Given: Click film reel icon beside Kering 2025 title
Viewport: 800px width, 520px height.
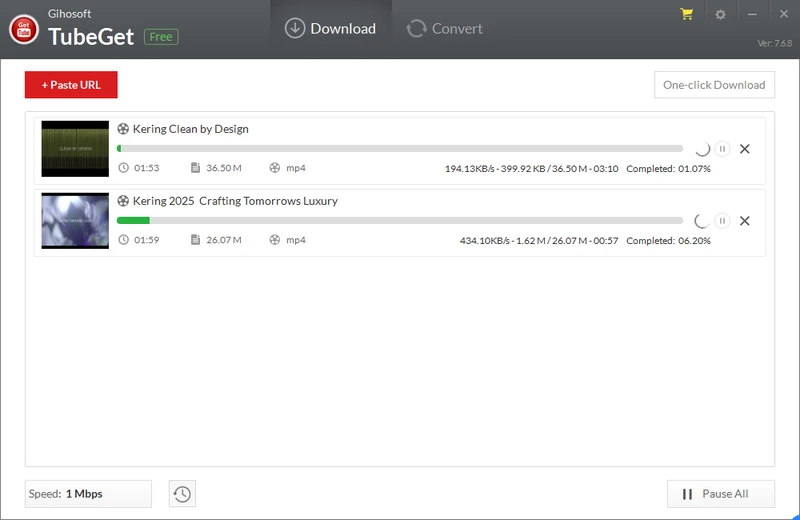Looking at the screenshot, I should [123, 201].
